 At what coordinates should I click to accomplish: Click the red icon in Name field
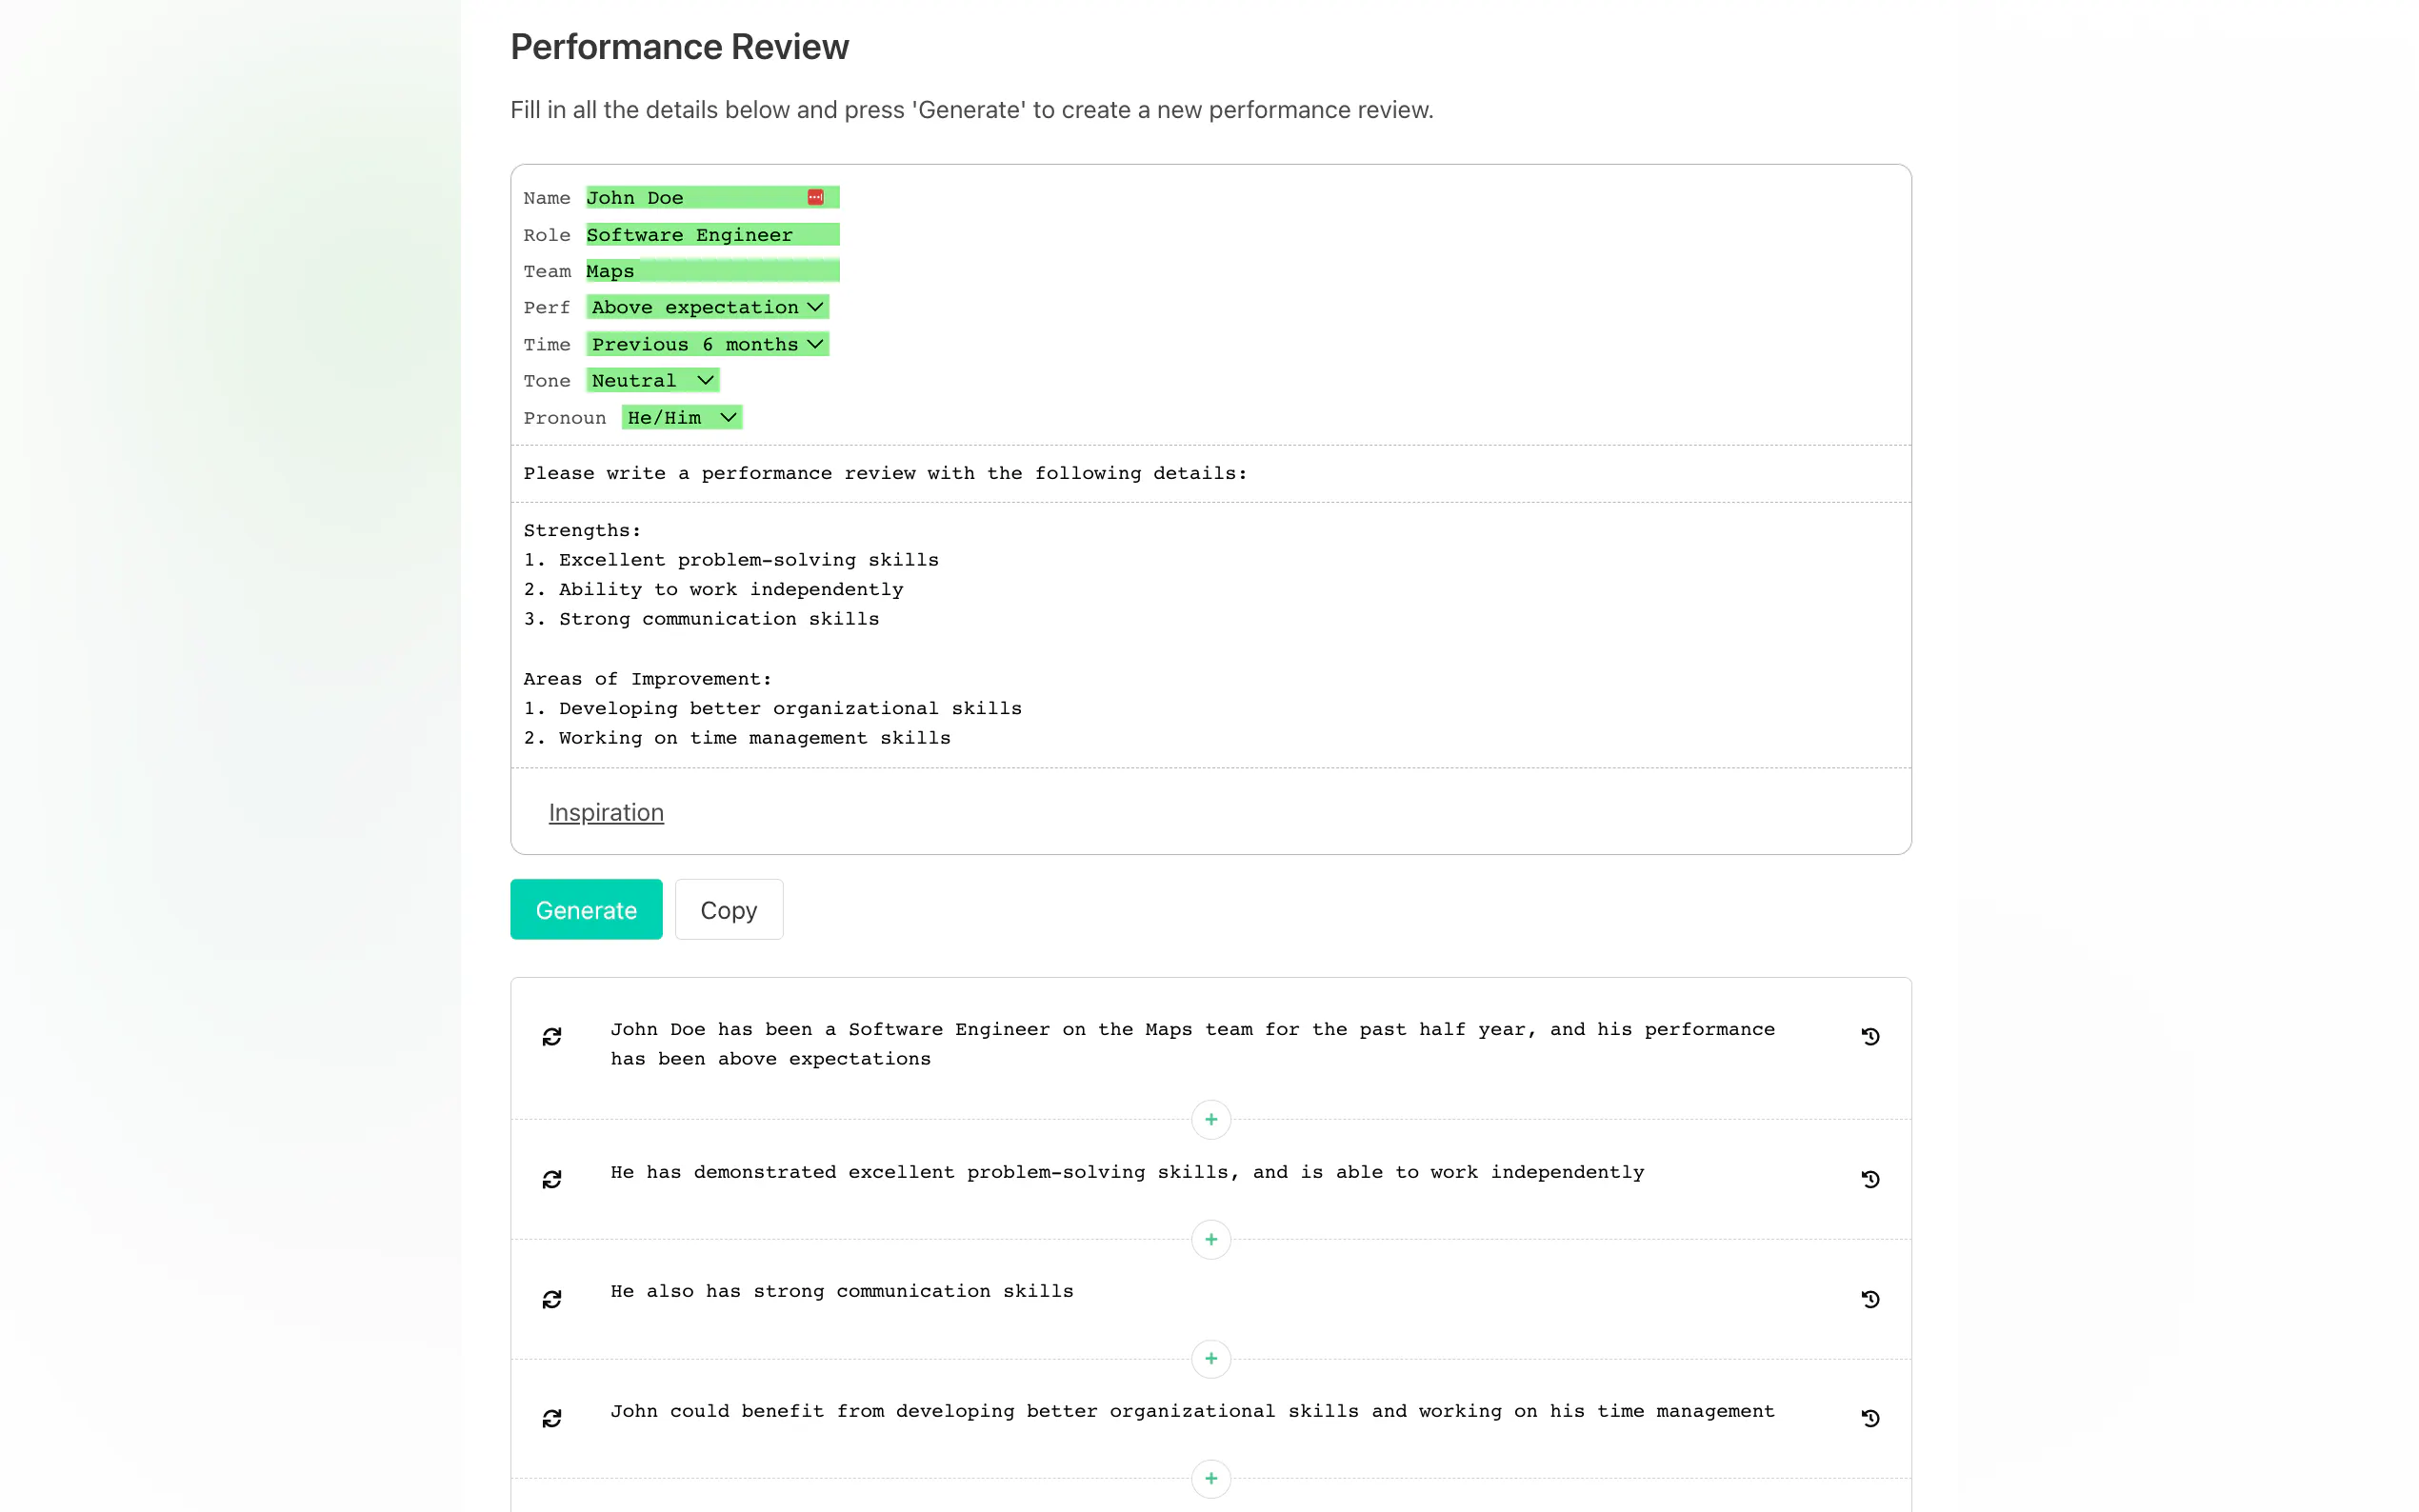click(815, 198)
